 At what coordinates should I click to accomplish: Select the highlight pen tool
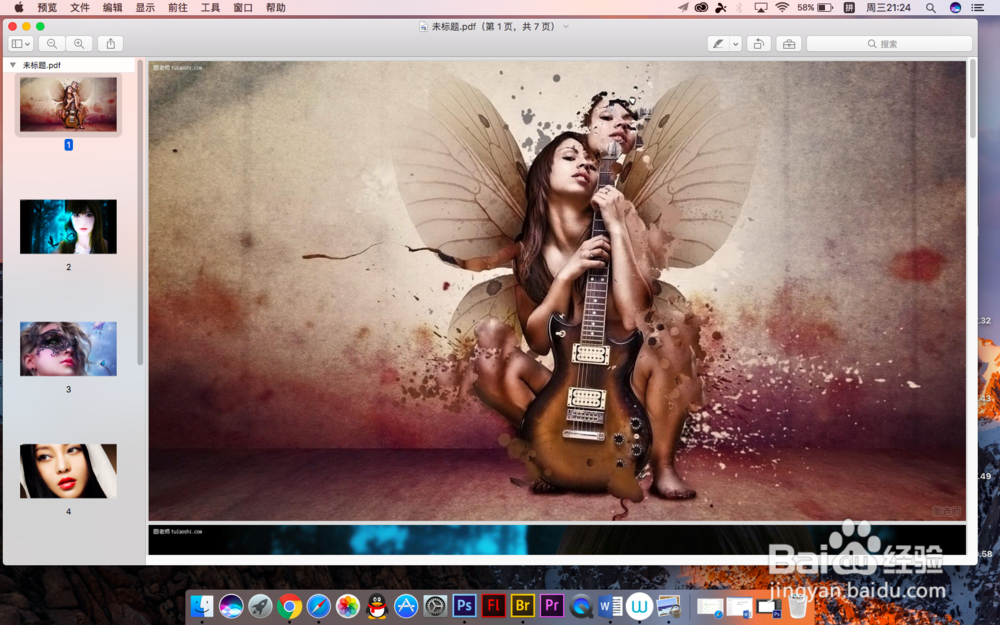(x=718, y=43)
